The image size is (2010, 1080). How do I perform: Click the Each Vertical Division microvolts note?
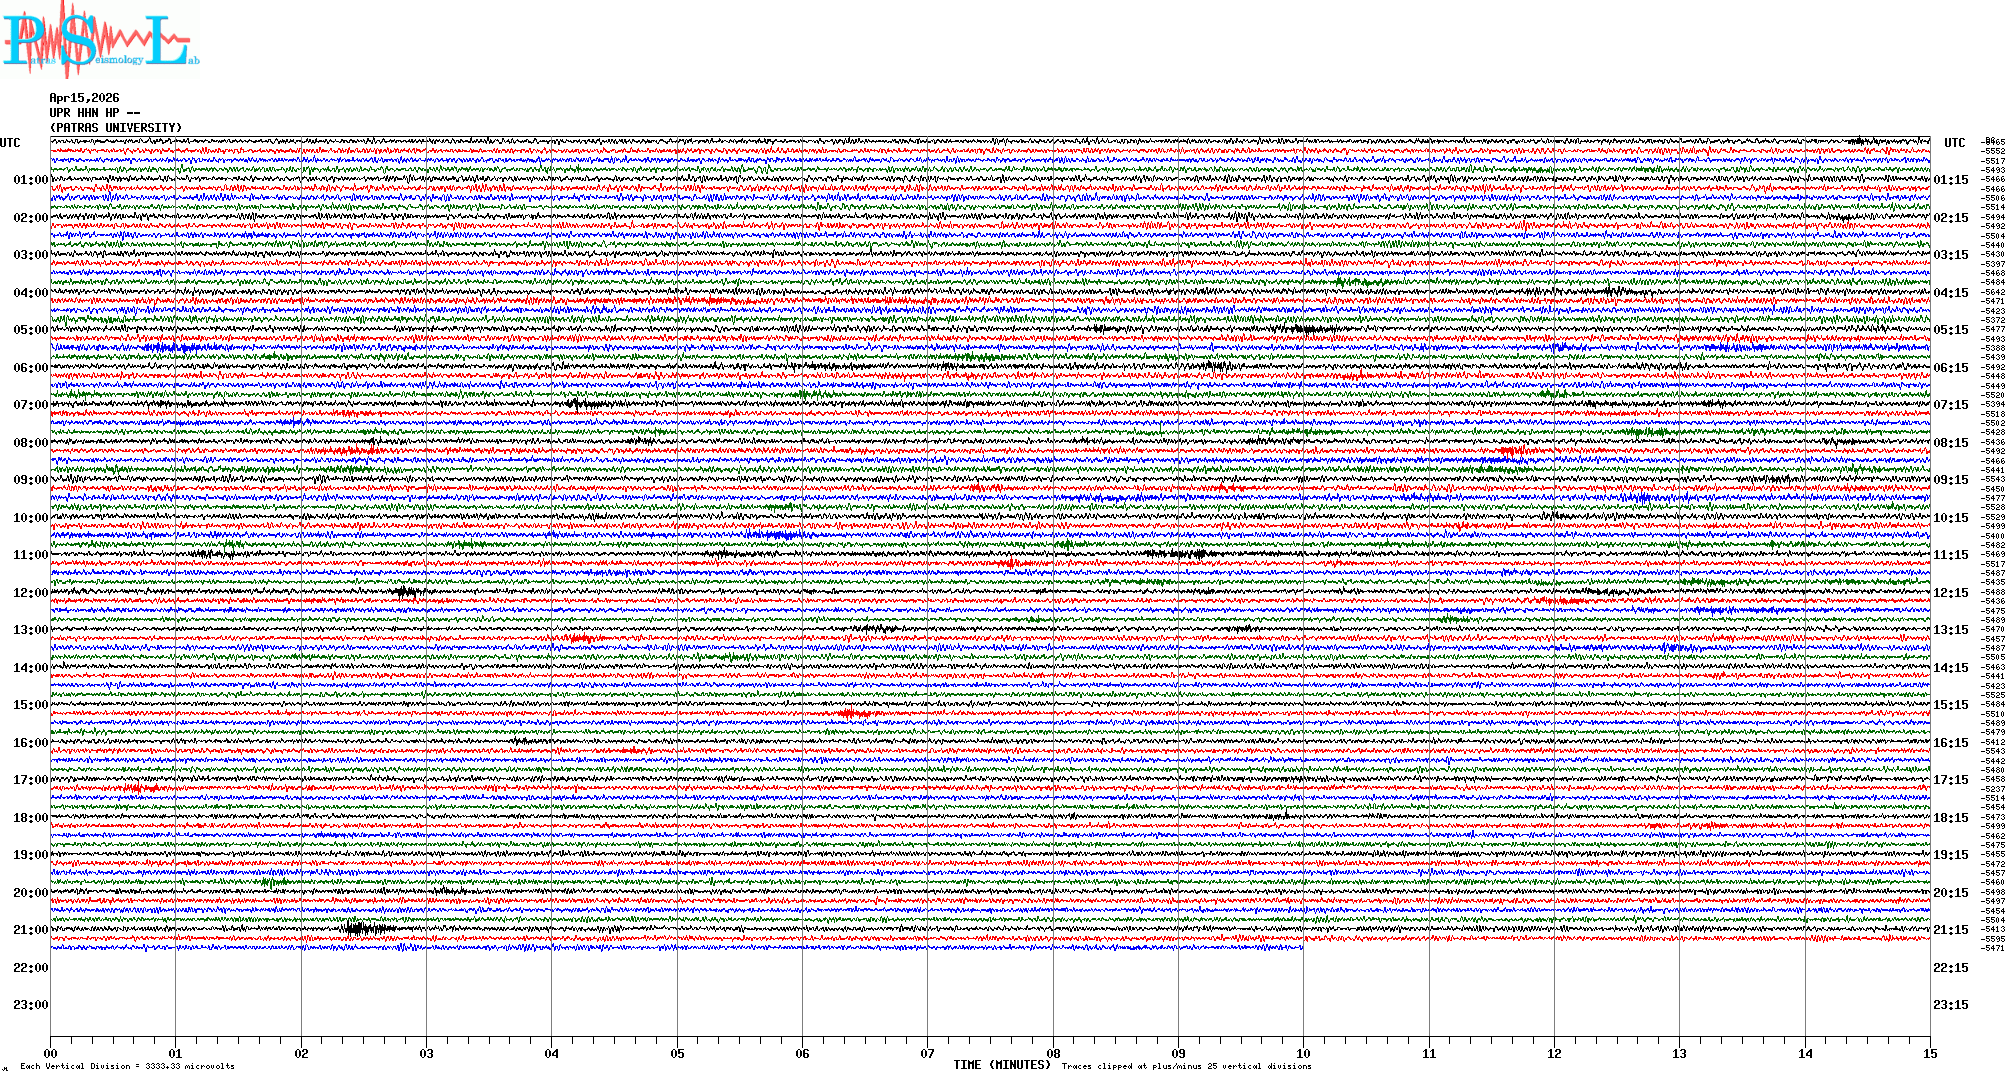[x=127, y=1066]
